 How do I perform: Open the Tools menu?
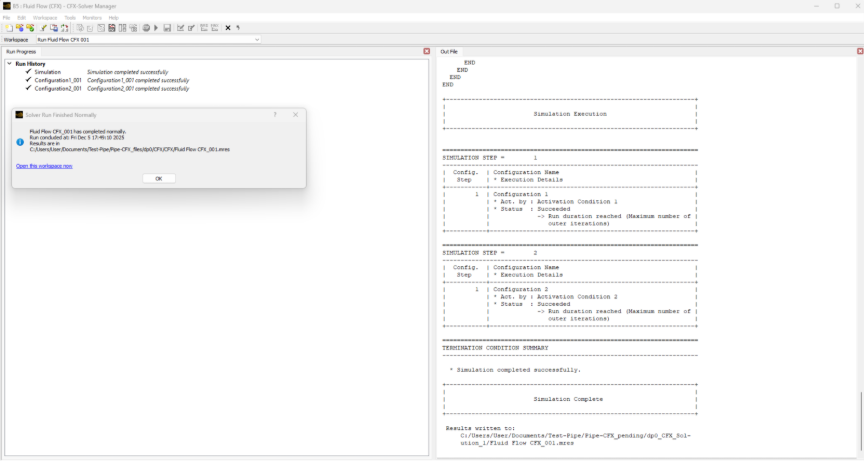tap(69, 17)
